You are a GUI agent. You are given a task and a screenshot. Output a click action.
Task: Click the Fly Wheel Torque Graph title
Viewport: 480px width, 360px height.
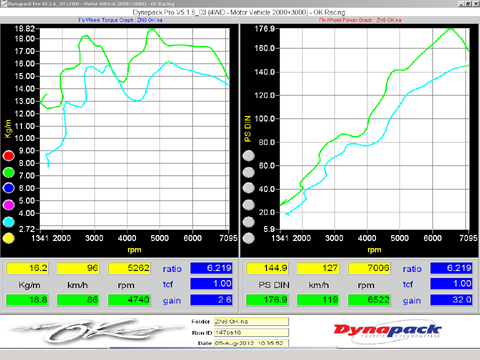click(120, 20)
